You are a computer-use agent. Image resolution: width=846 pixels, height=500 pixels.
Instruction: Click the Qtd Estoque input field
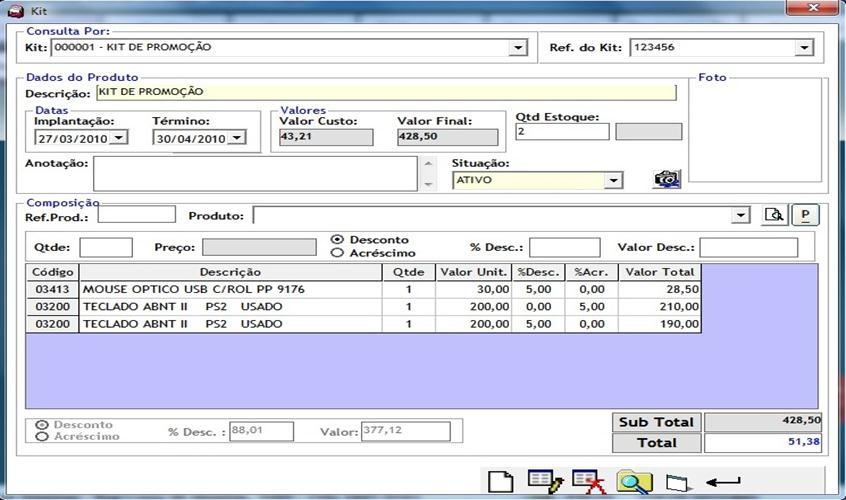[562, 132]
